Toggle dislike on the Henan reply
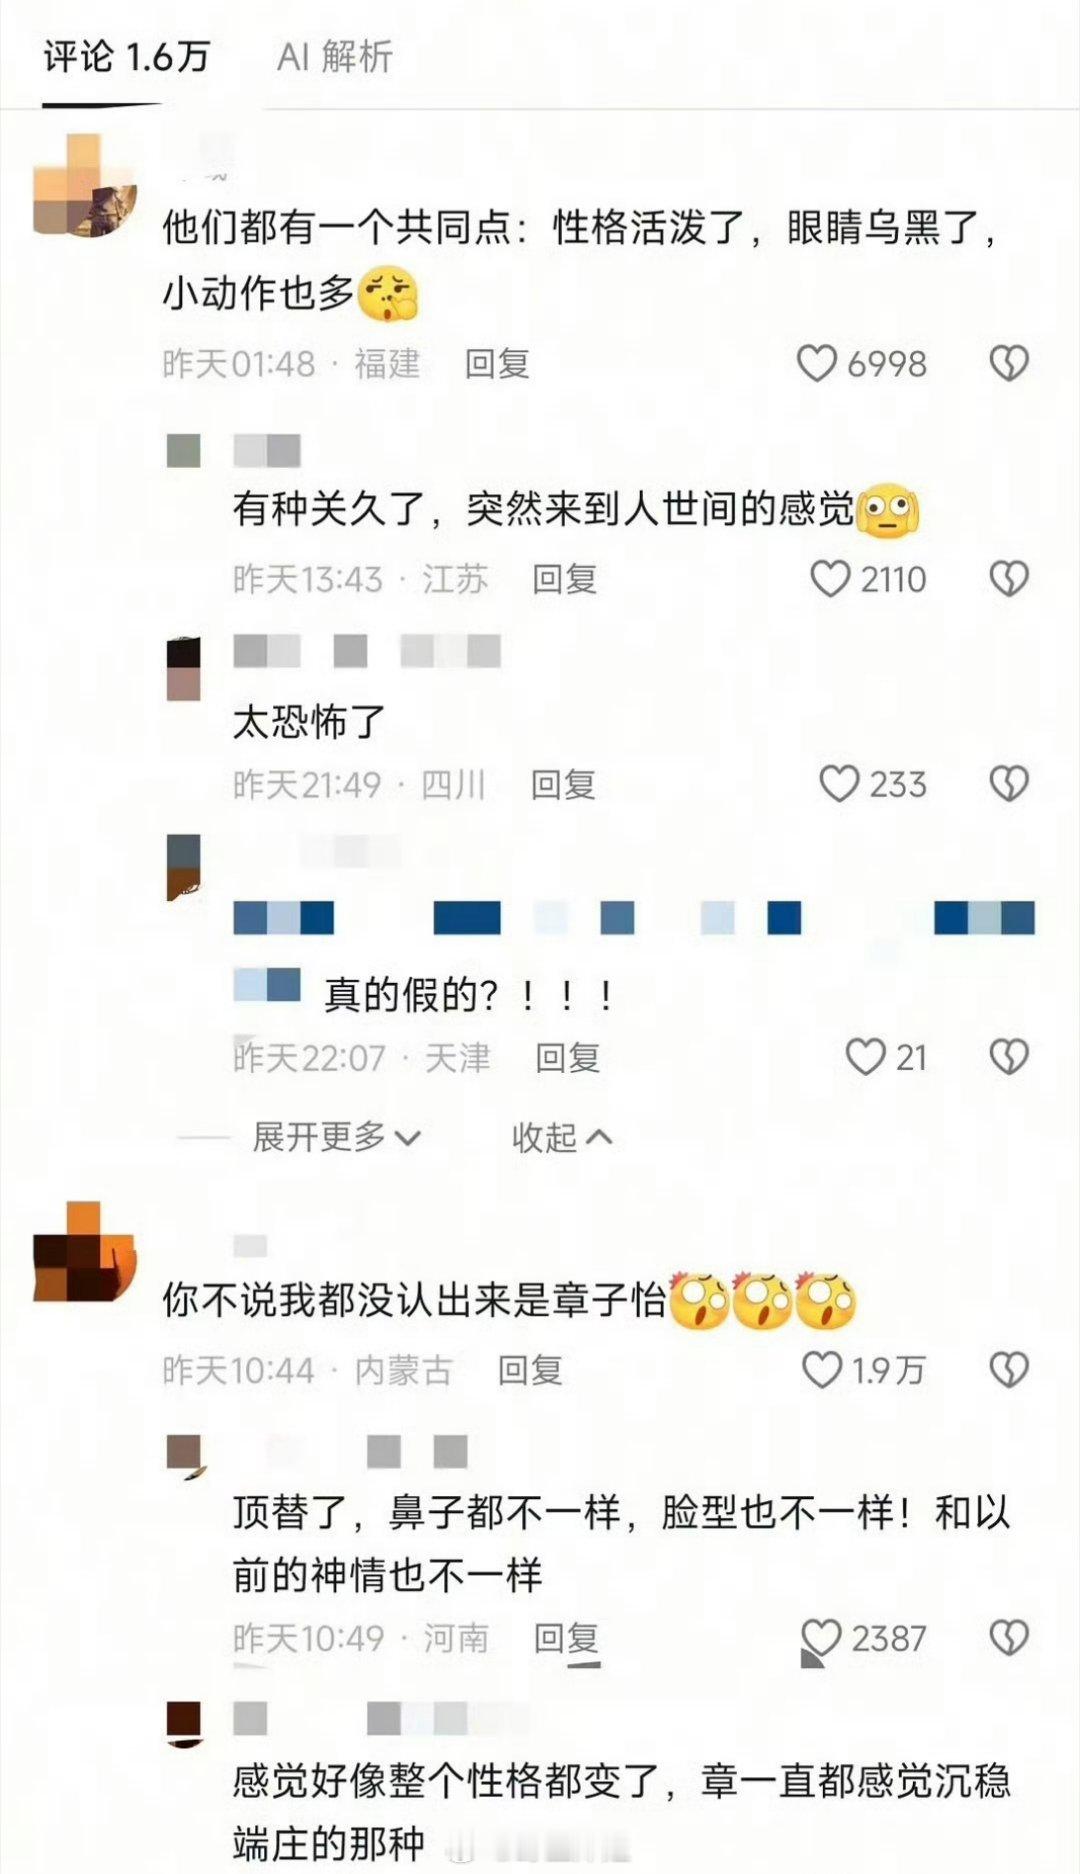This screenshot has width=1080, height=1874. tap(1008, 1638)
